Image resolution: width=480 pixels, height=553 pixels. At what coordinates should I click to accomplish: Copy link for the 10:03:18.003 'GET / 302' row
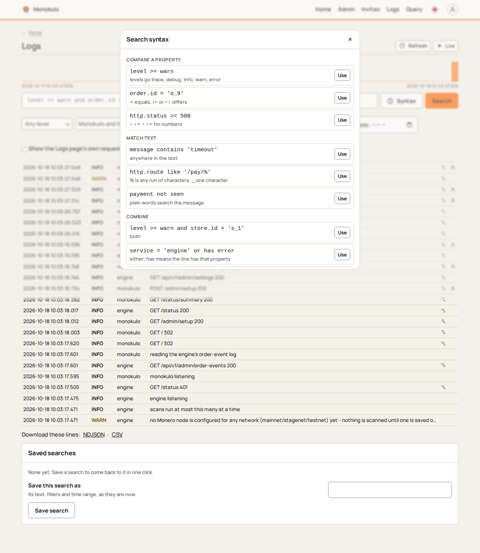coord(443,333)
